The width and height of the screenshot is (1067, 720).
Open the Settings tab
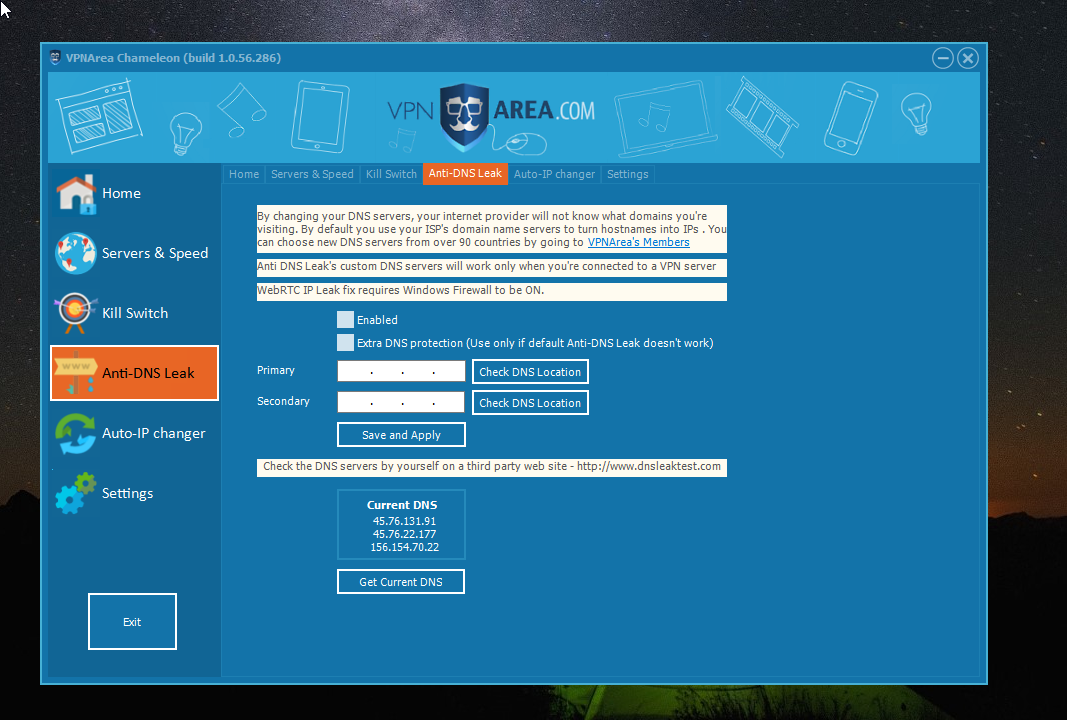click(627, 174)
